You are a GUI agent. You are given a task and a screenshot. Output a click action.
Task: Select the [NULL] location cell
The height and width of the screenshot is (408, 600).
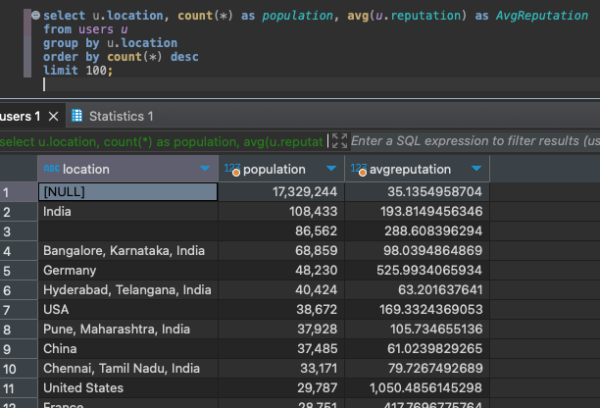tap(127, 191)
